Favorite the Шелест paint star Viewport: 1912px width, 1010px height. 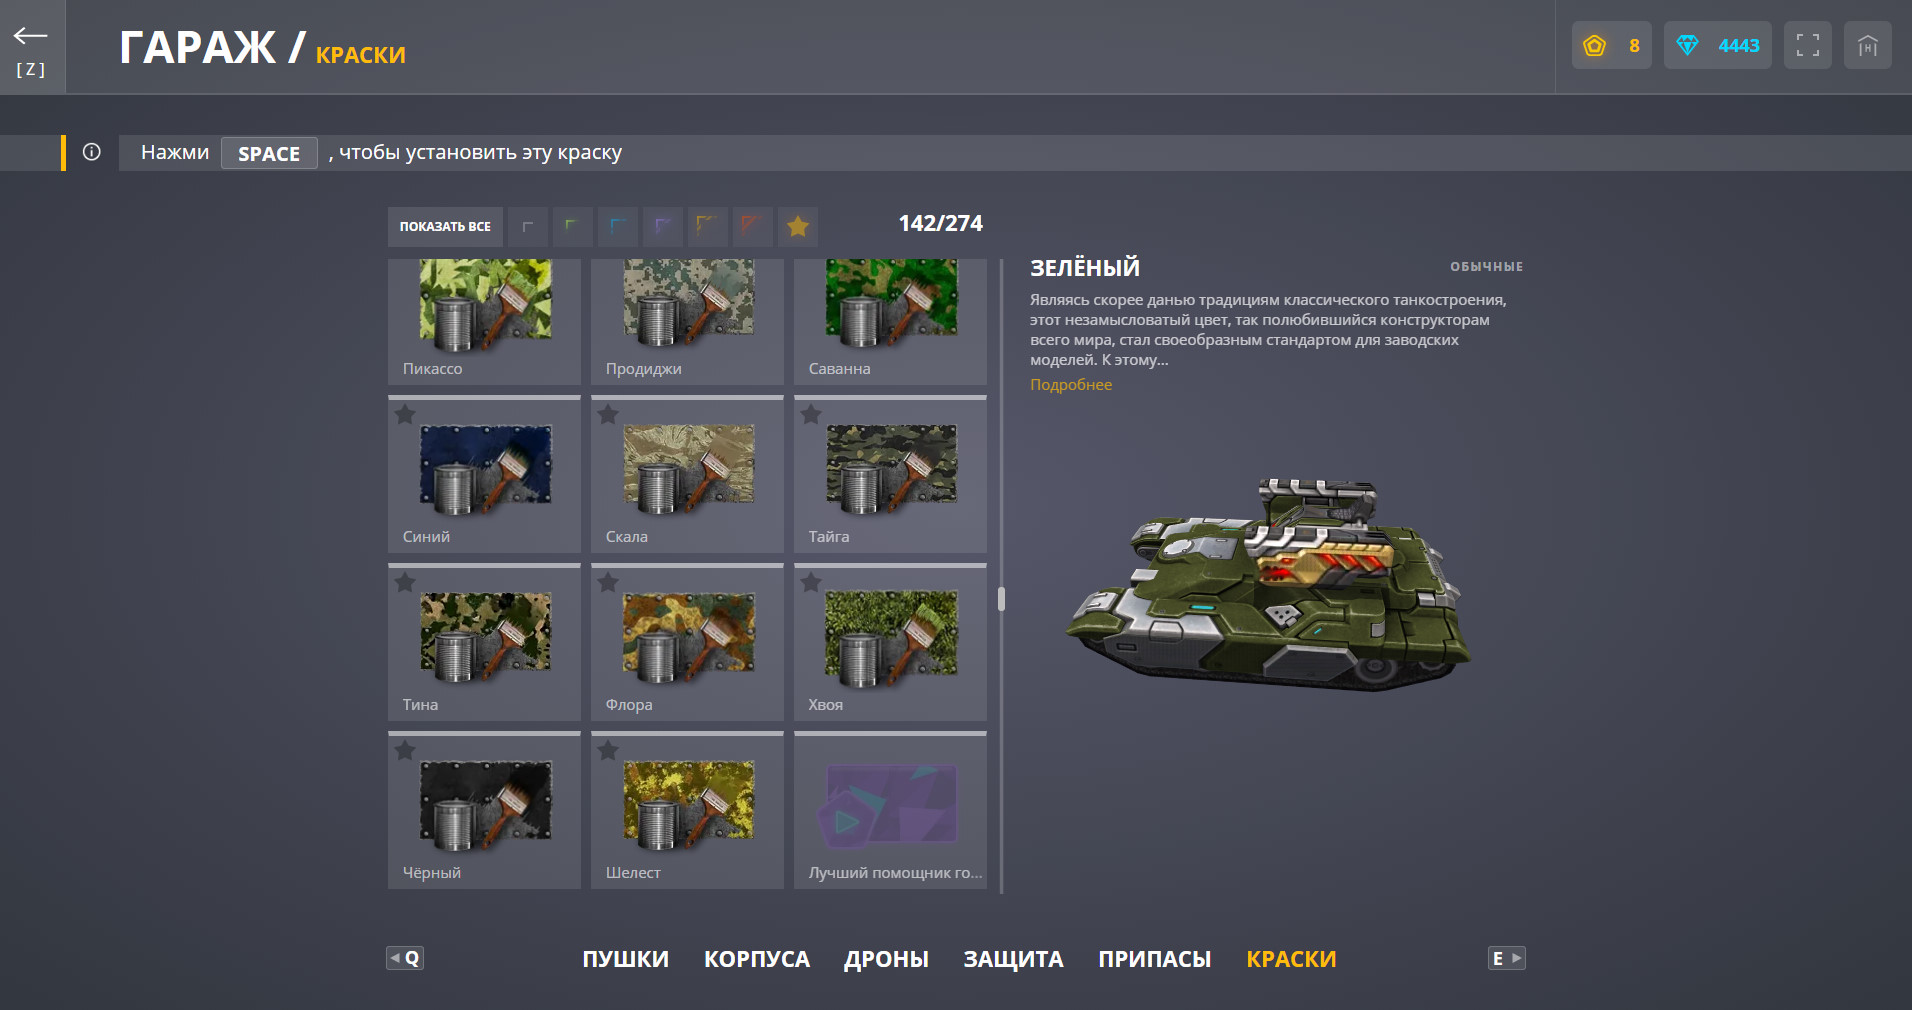608,750
